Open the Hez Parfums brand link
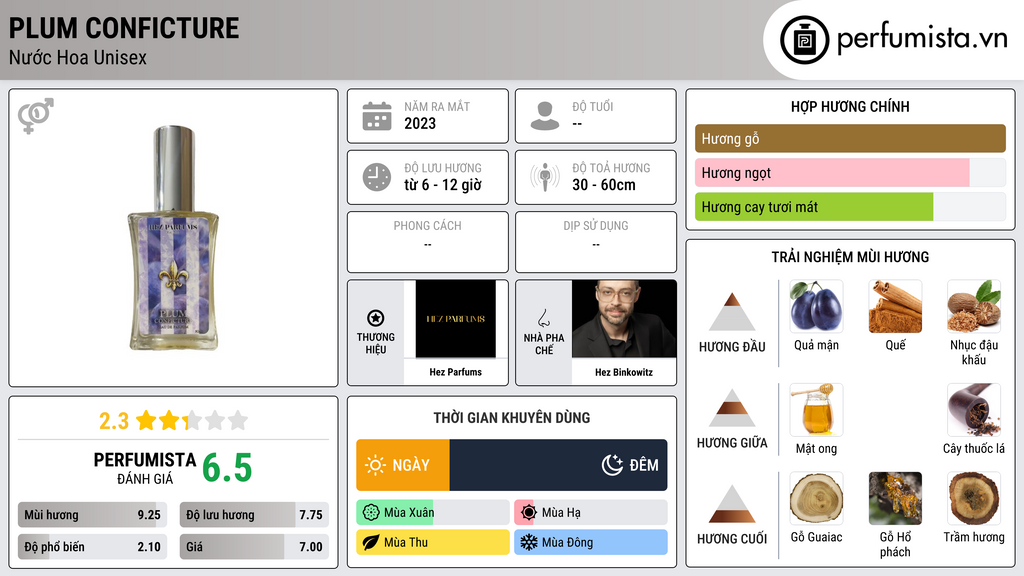This screenshot has height=576, width=1024. click(455, 372)
